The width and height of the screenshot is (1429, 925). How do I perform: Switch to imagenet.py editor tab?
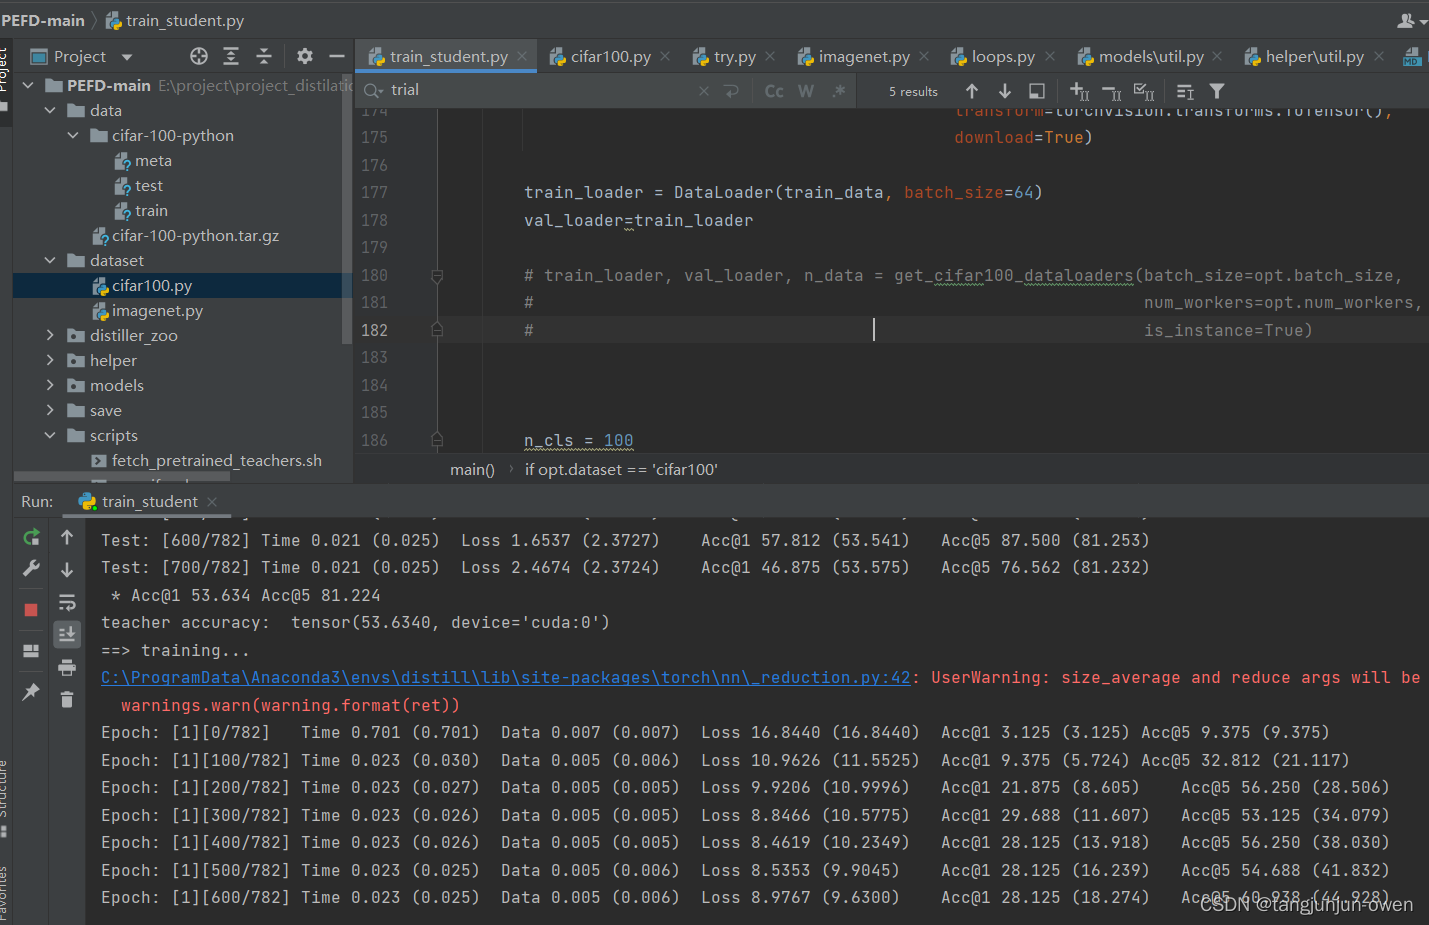click(x=863, y=57)
